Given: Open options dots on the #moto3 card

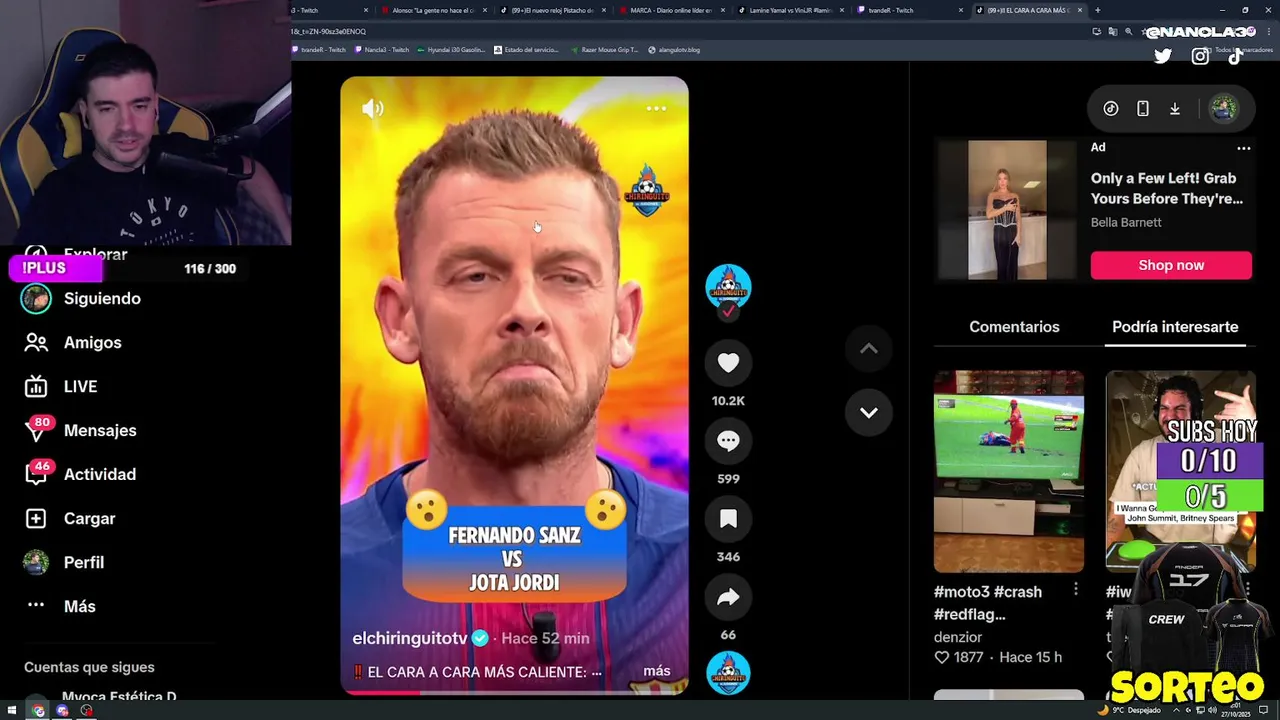Looking at the screenshot, I should [x=1076, y=590].
